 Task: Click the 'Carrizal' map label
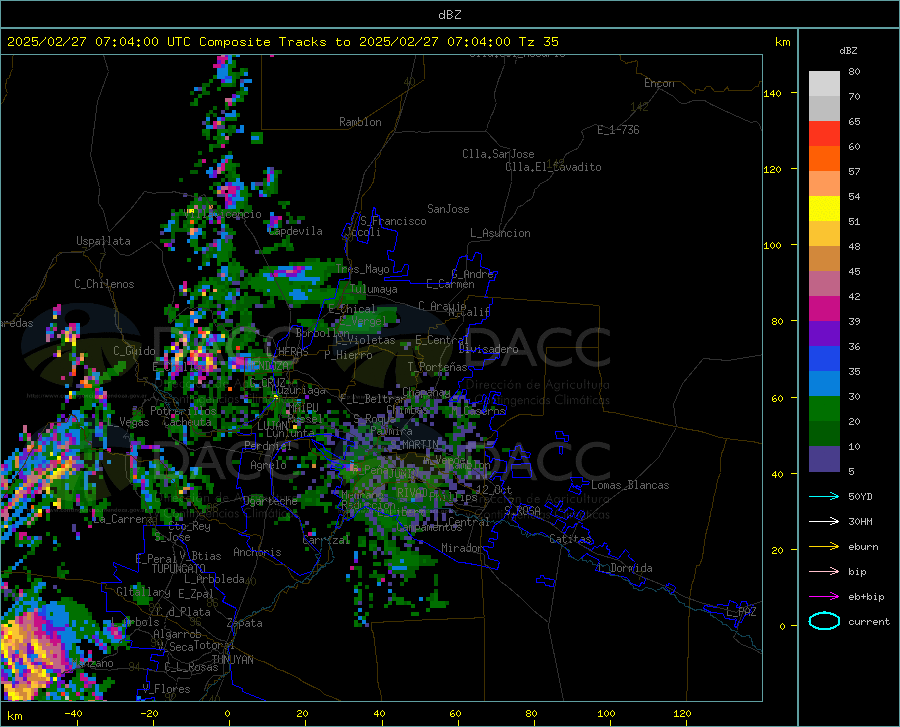(326, 540)
